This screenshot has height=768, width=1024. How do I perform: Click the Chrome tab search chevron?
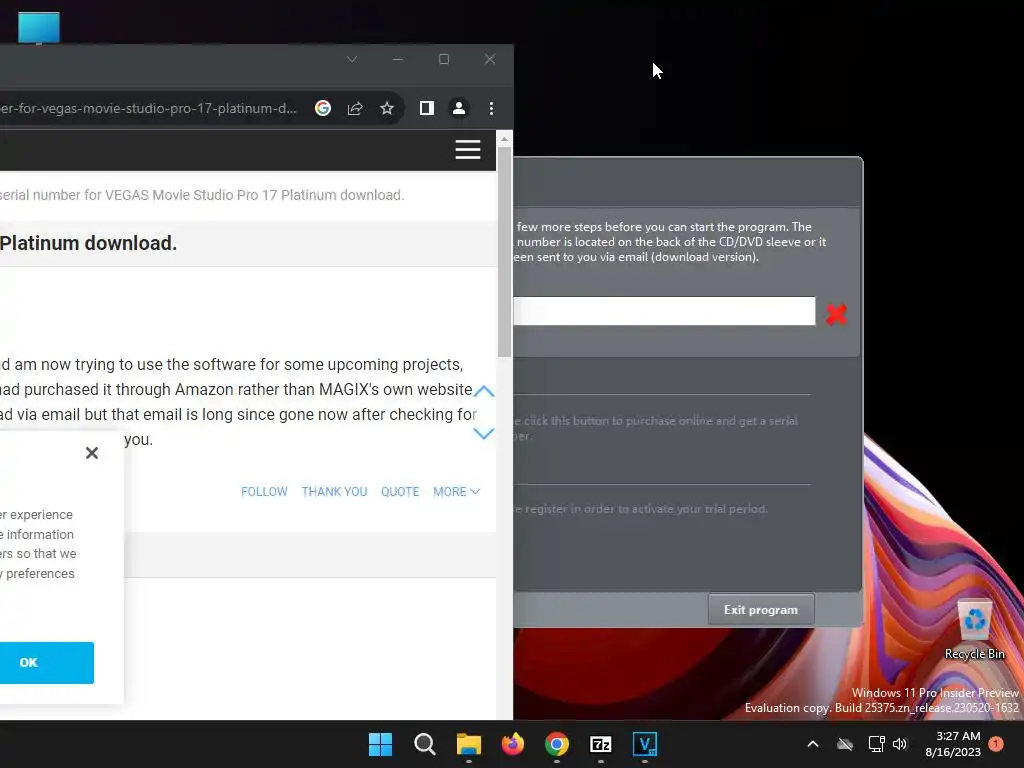[352, 59]
